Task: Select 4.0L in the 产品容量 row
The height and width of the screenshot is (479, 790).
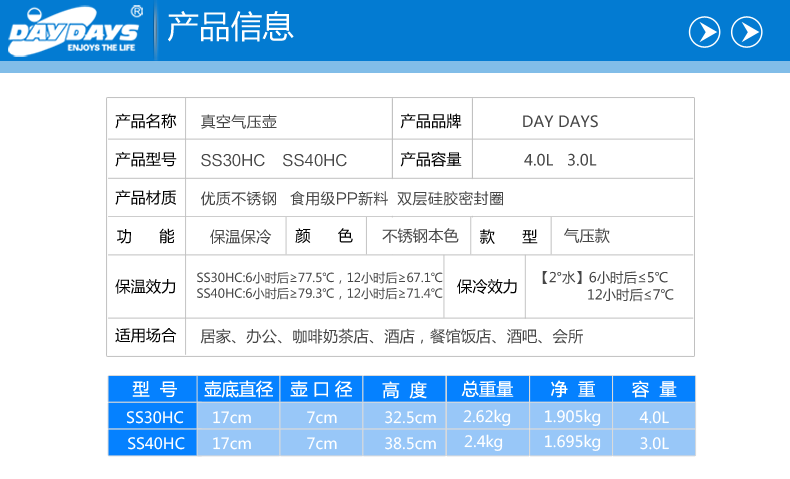Action: tap(538, 160)
